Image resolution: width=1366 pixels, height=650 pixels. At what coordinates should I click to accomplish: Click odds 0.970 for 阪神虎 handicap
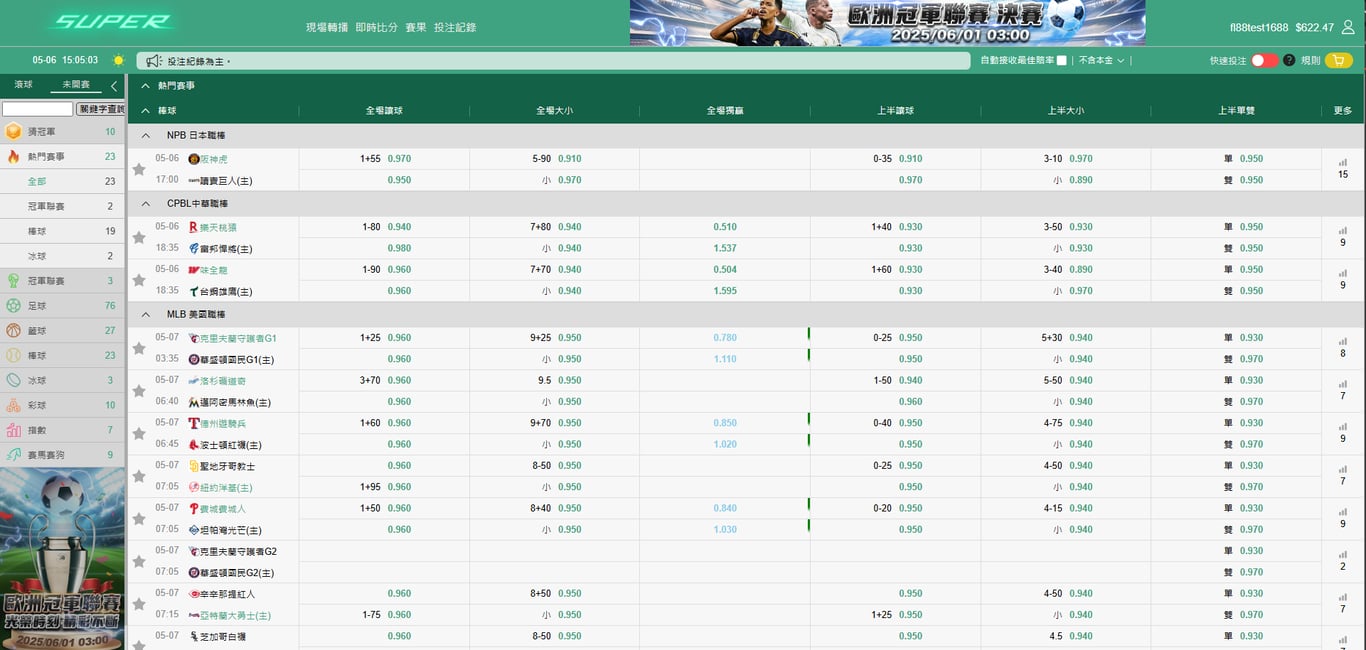point(399,159)
